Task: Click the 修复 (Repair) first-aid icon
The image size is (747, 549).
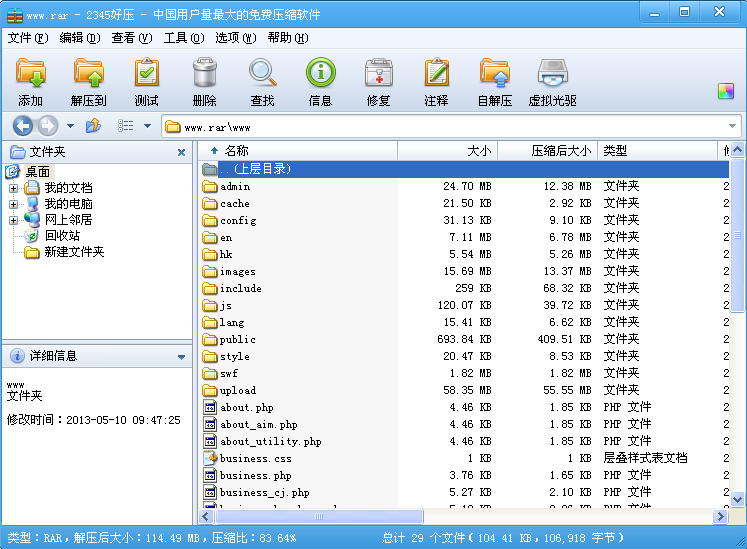Action: tap(379, 73)
